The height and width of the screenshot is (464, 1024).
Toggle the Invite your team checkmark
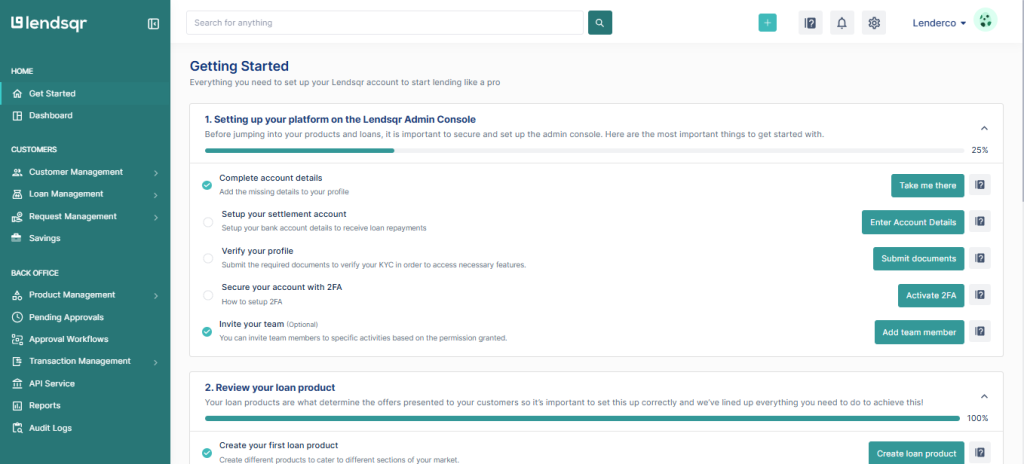207,331
